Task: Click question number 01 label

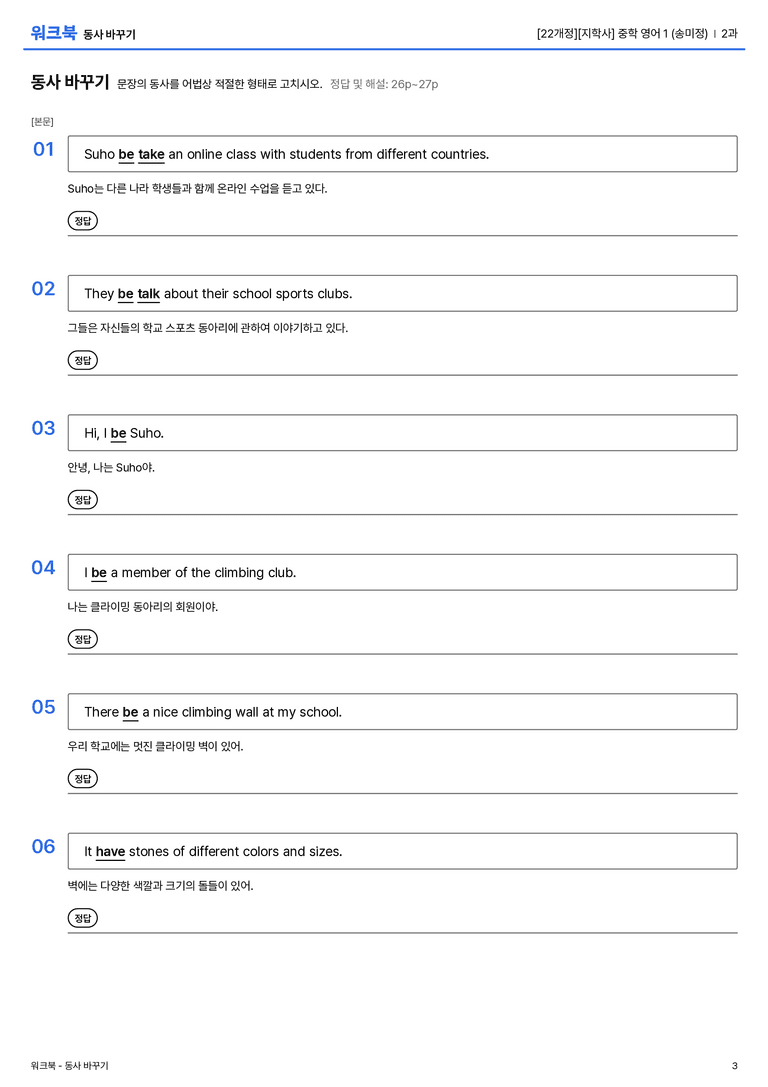Action: pos(44,149)
